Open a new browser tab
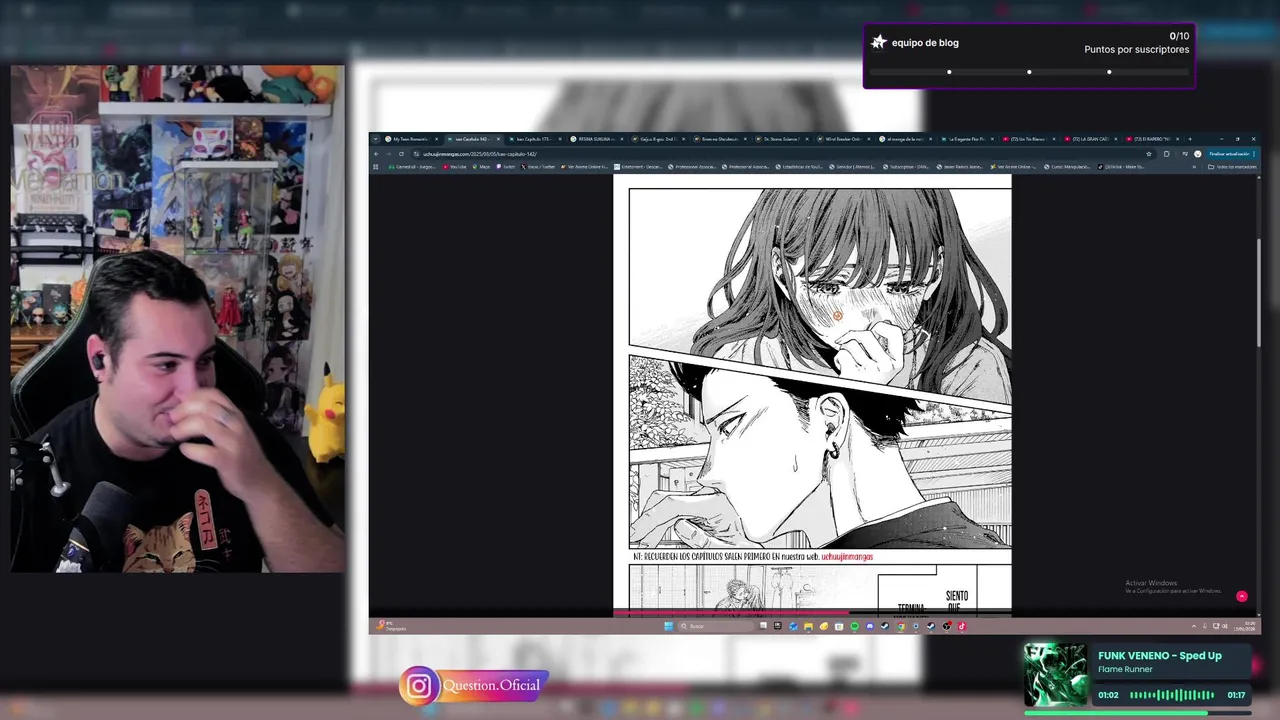Screen dimensions: 1280x720 pyautogui.click(x=1190, y=139)
